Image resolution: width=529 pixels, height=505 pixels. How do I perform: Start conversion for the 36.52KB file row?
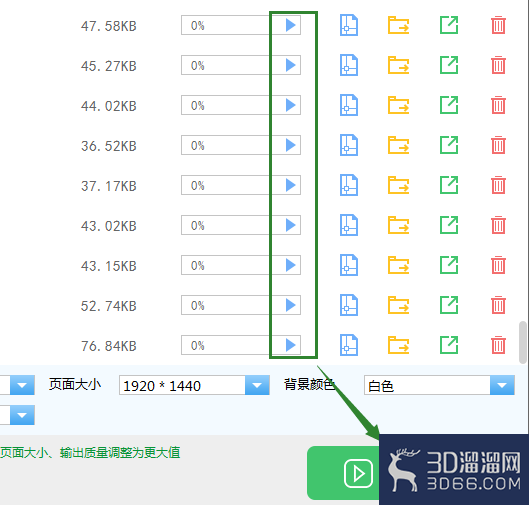tap(290, 145)
